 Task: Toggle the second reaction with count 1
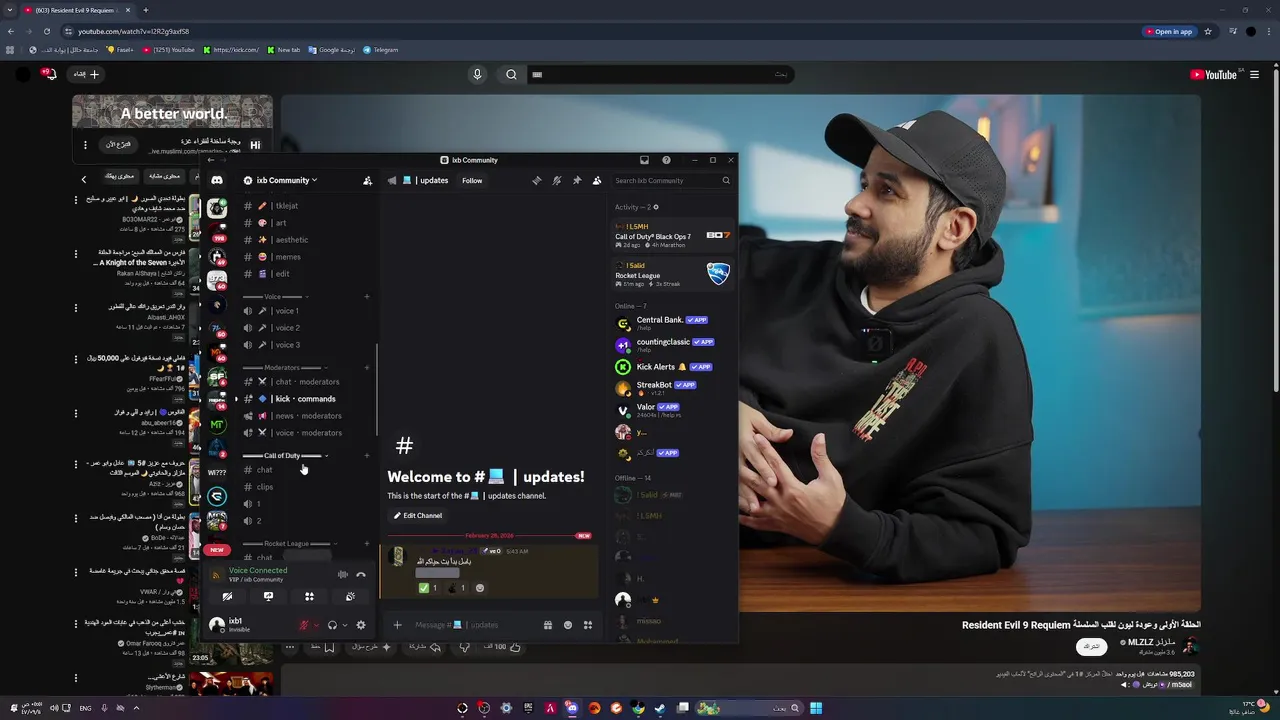(456, 588)
